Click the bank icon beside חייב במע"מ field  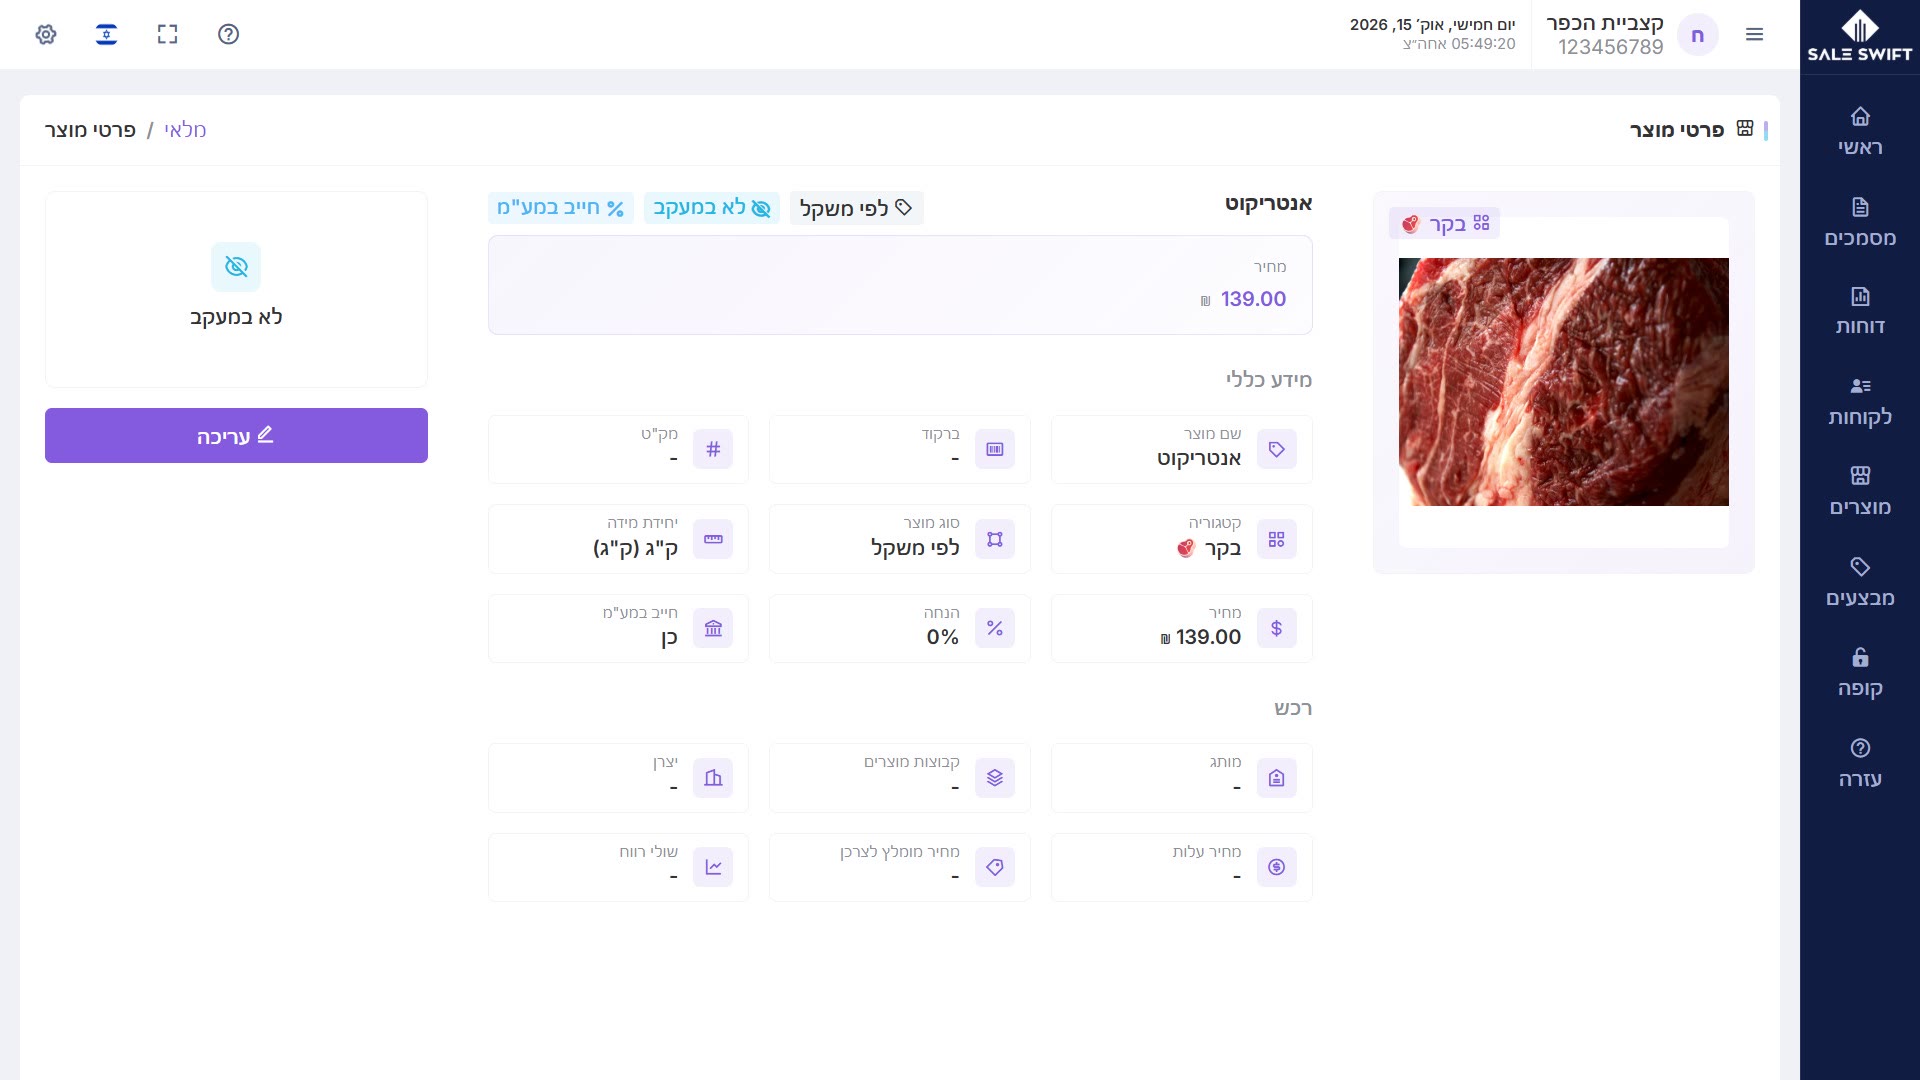[713, 628]
